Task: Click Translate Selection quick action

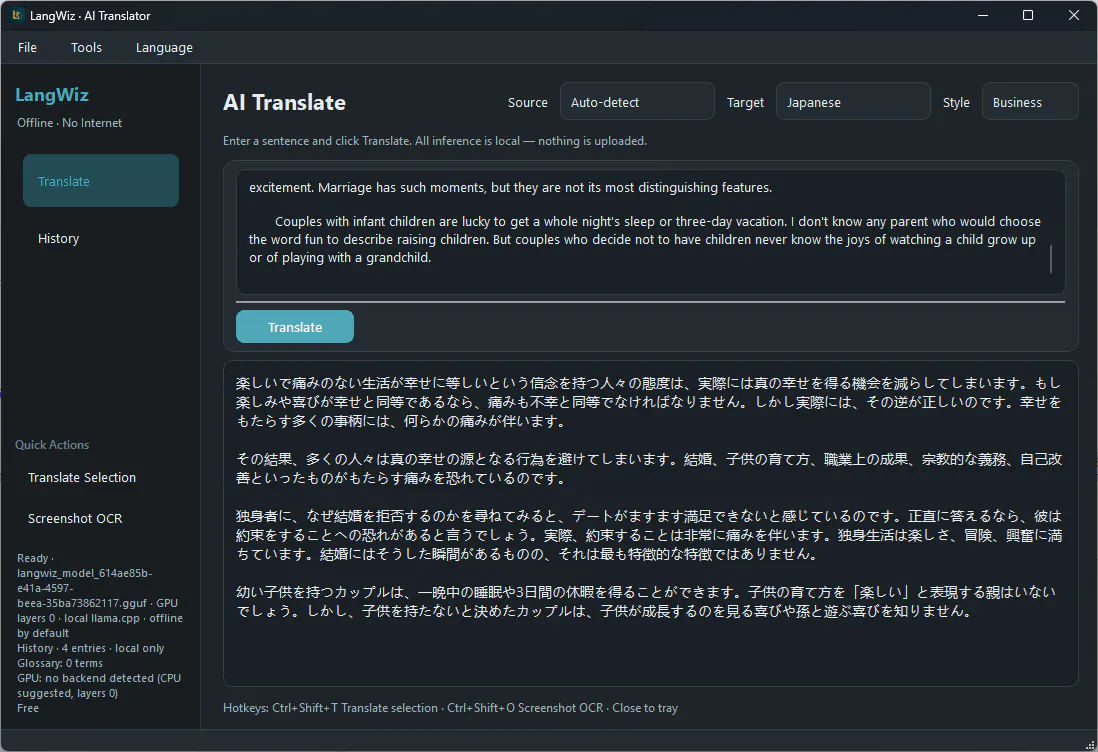Action: point(82,478)
